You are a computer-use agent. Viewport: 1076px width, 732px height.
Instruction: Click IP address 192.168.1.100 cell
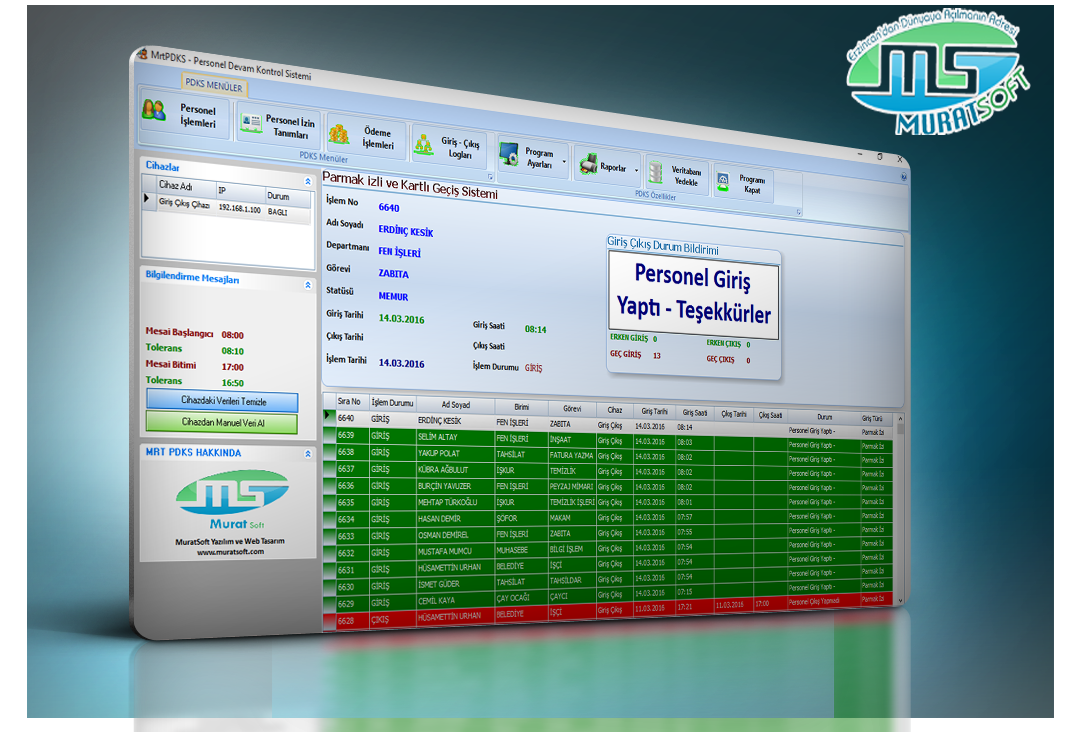coord(239,208)
